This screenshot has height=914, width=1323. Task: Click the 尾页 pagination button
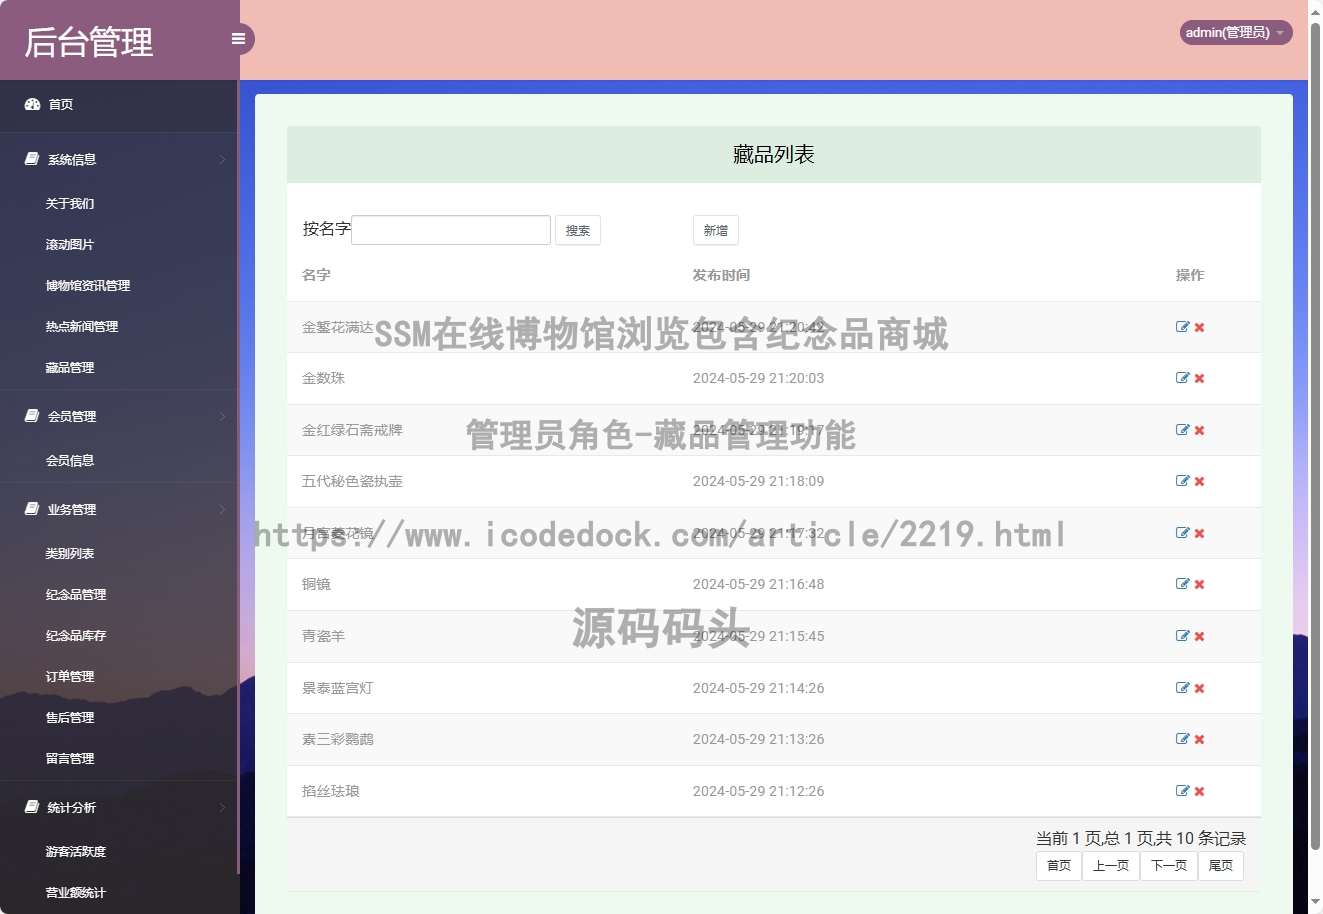pyautogui.click(x=1221, y=866)
